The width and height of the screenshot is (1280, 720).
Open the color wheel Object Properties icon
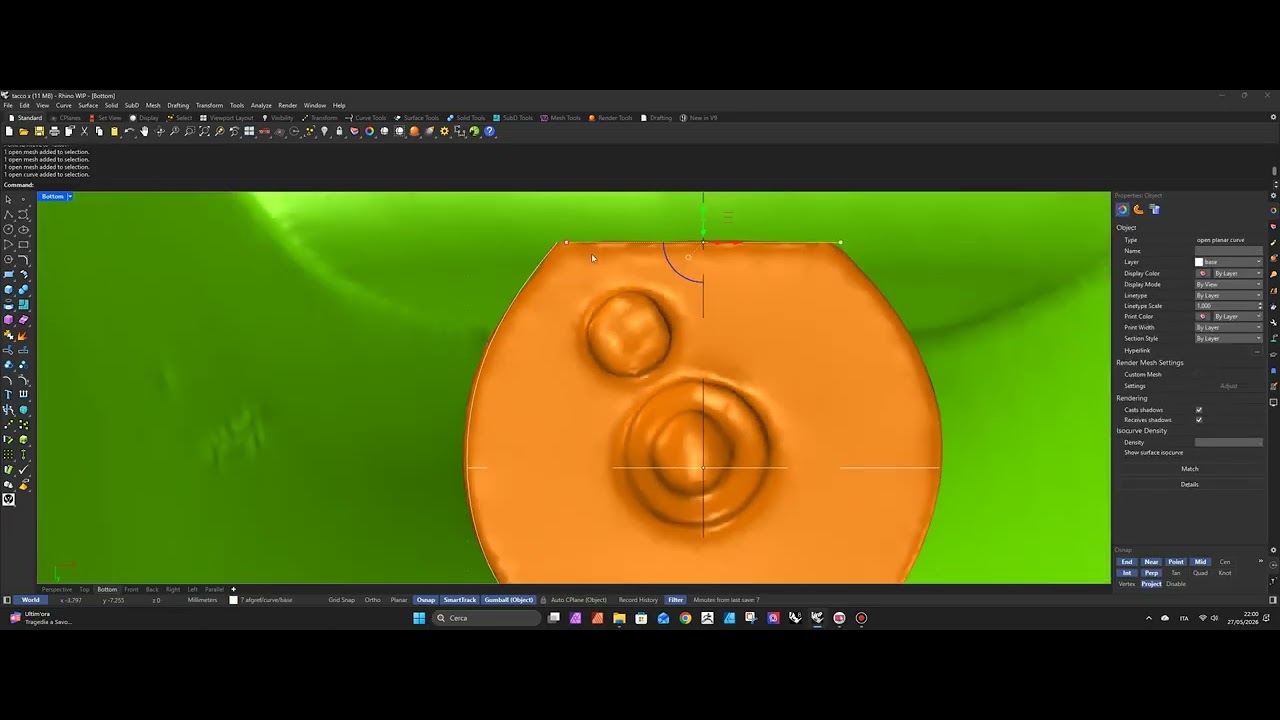pos(369,131)
